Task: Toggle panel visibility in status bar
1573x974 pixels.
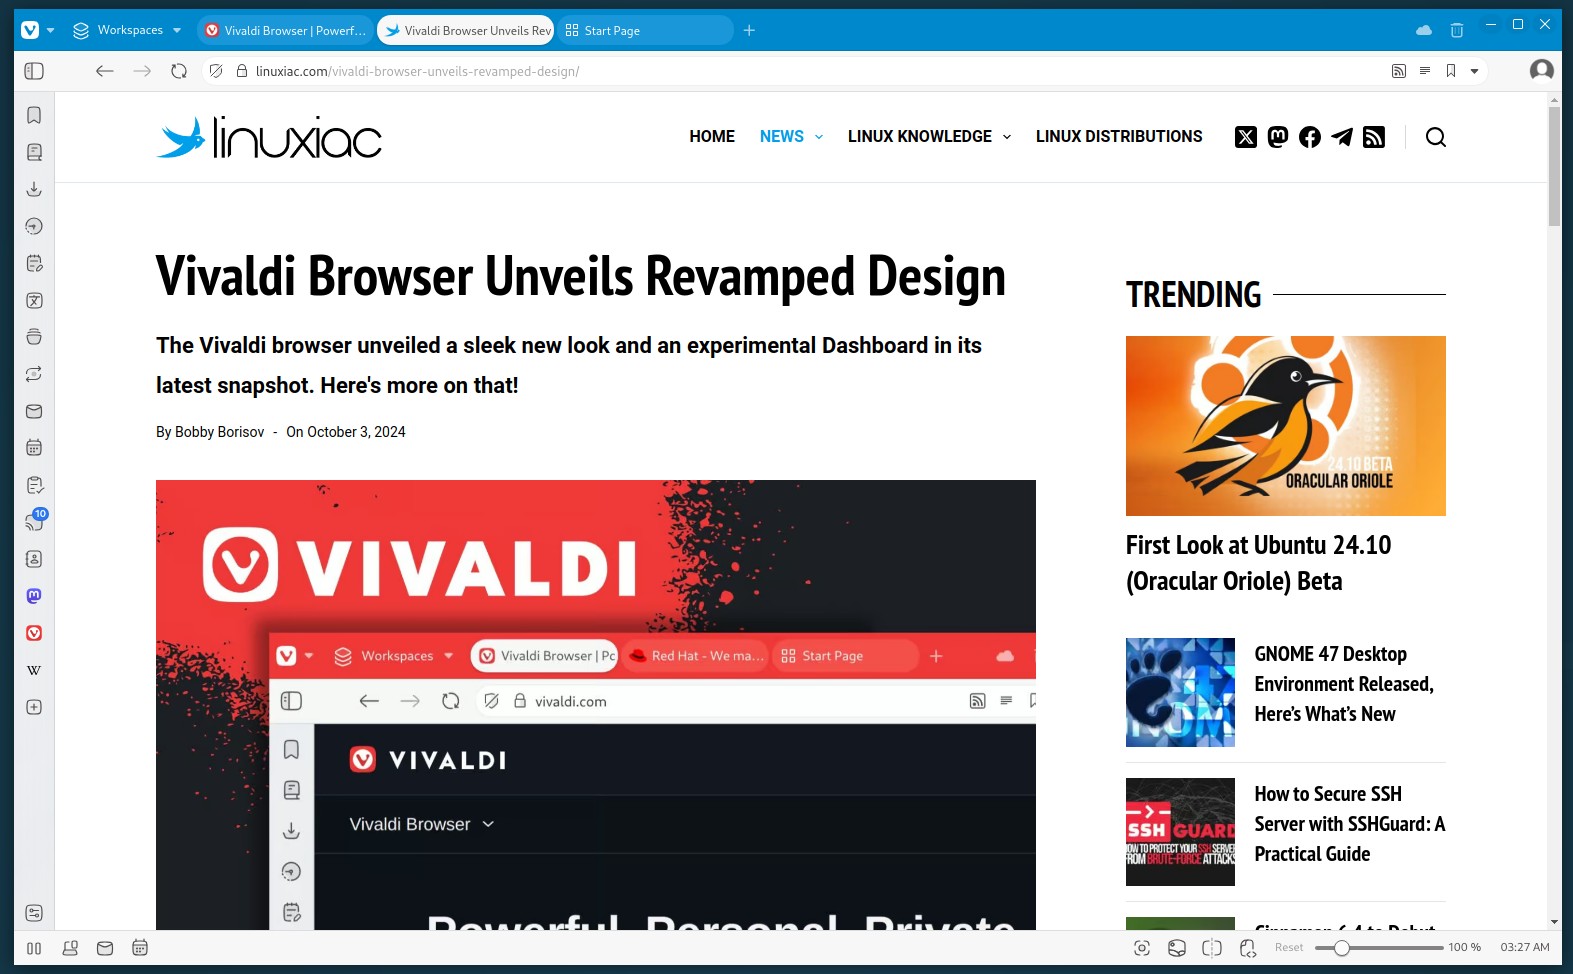Action: click(x=34, y=948)
